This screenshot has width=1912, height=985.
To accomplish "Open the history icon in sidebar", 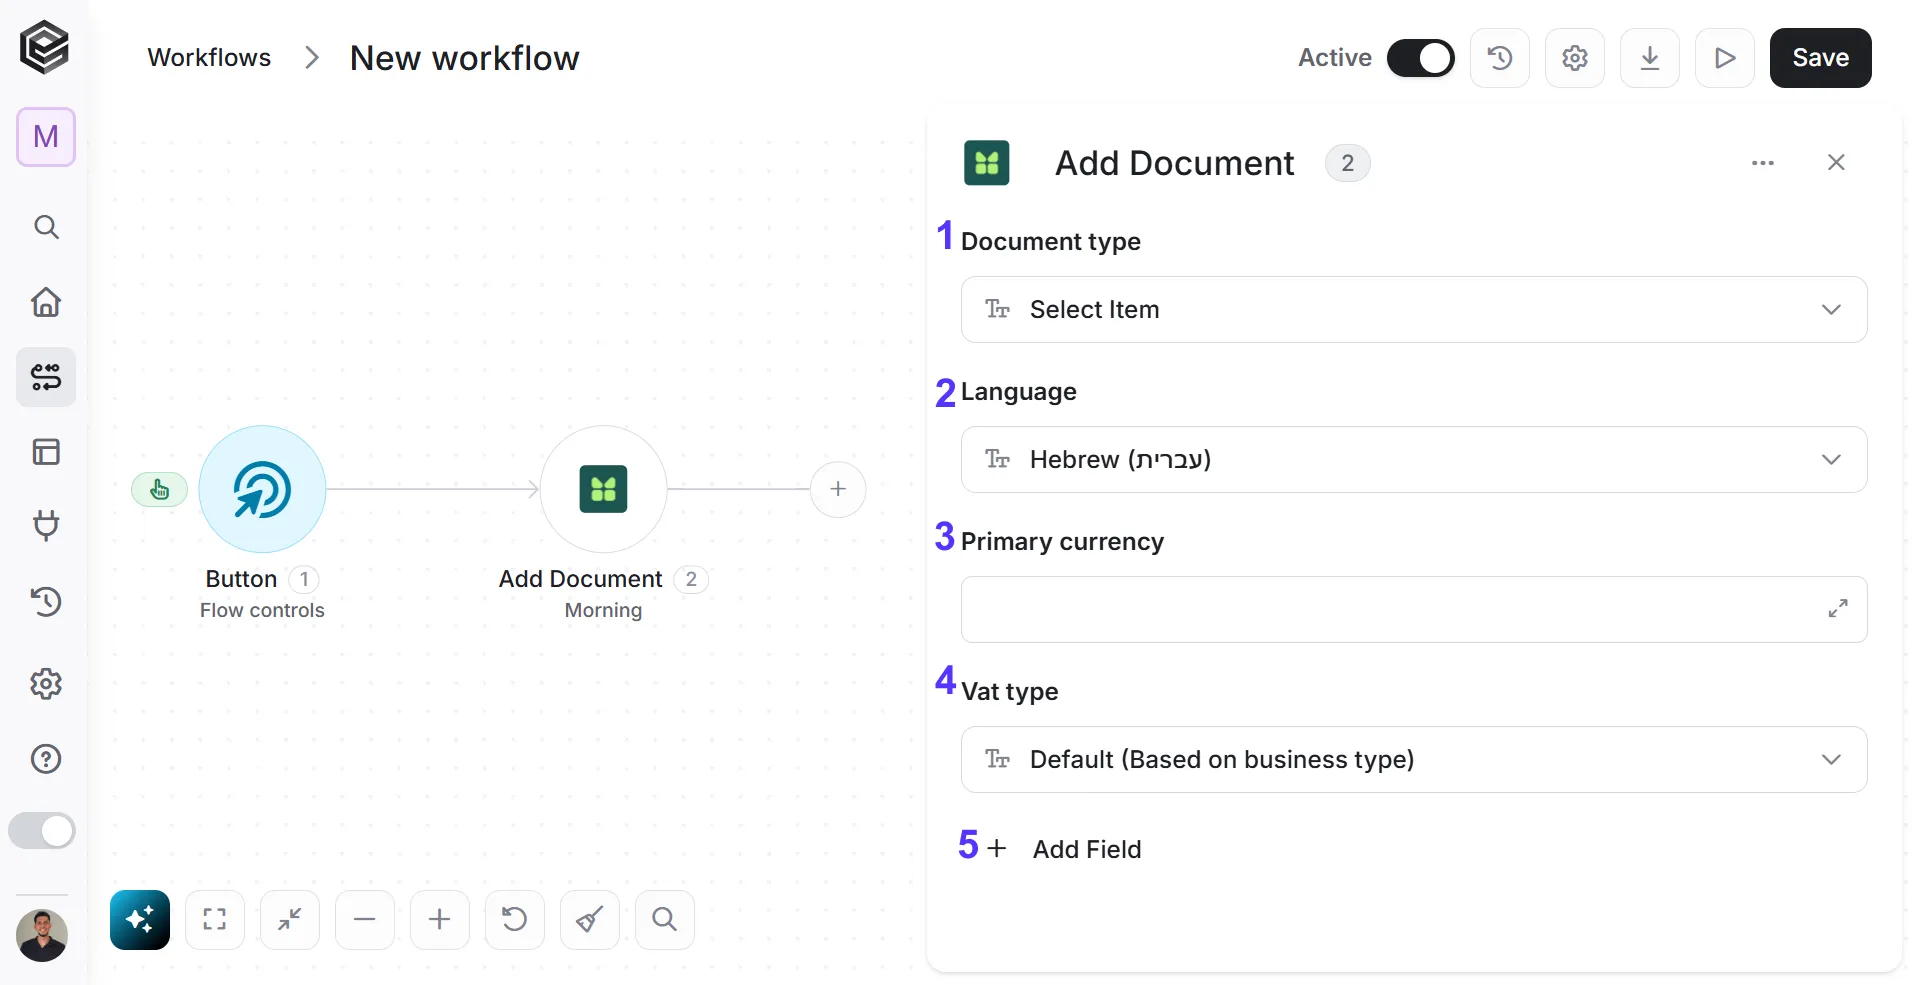I will click(x=46, y=602).
